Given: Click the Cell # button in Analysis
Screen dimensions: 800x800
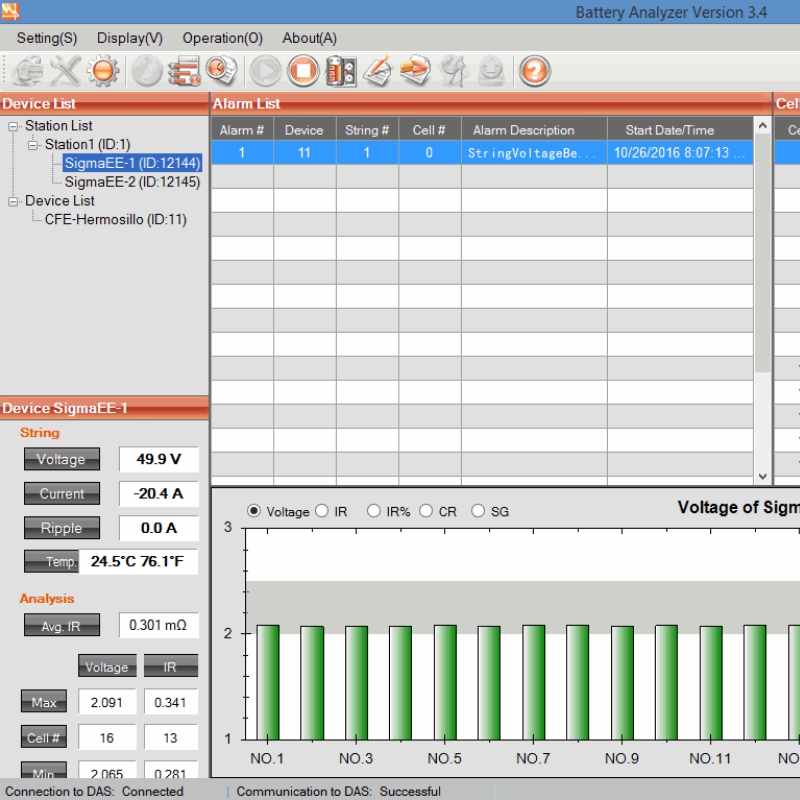Looking at the screenshot, I should point(44,737).
